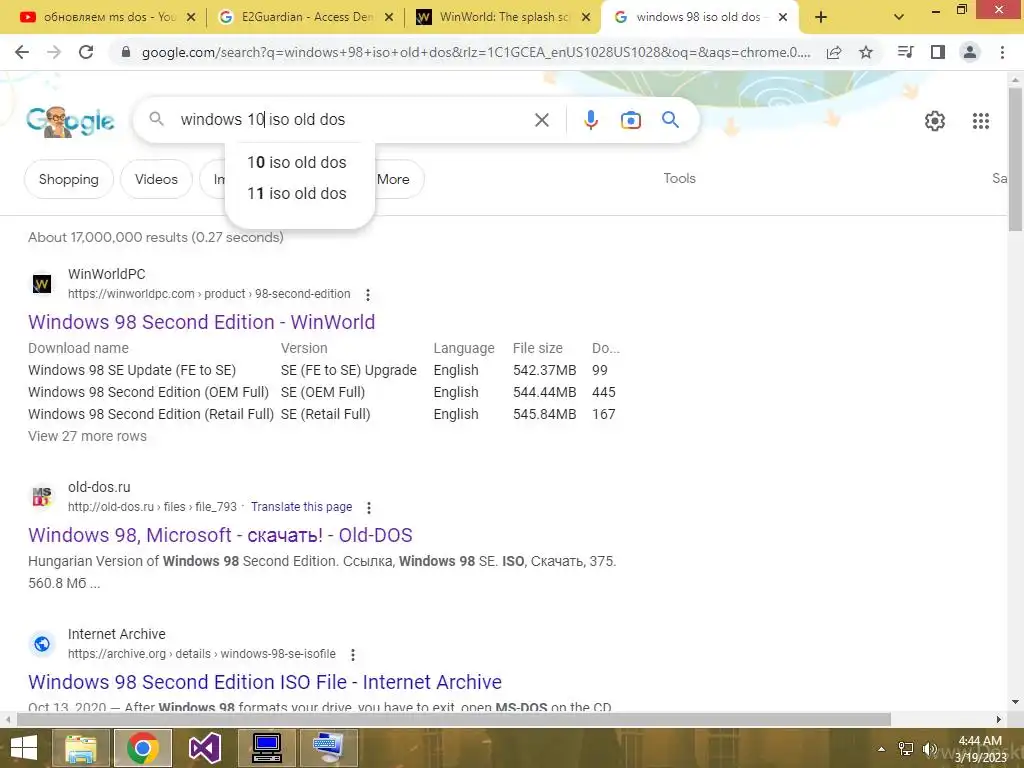Open Windows 98, Microsoft Old-DOS link

point(220,535)
